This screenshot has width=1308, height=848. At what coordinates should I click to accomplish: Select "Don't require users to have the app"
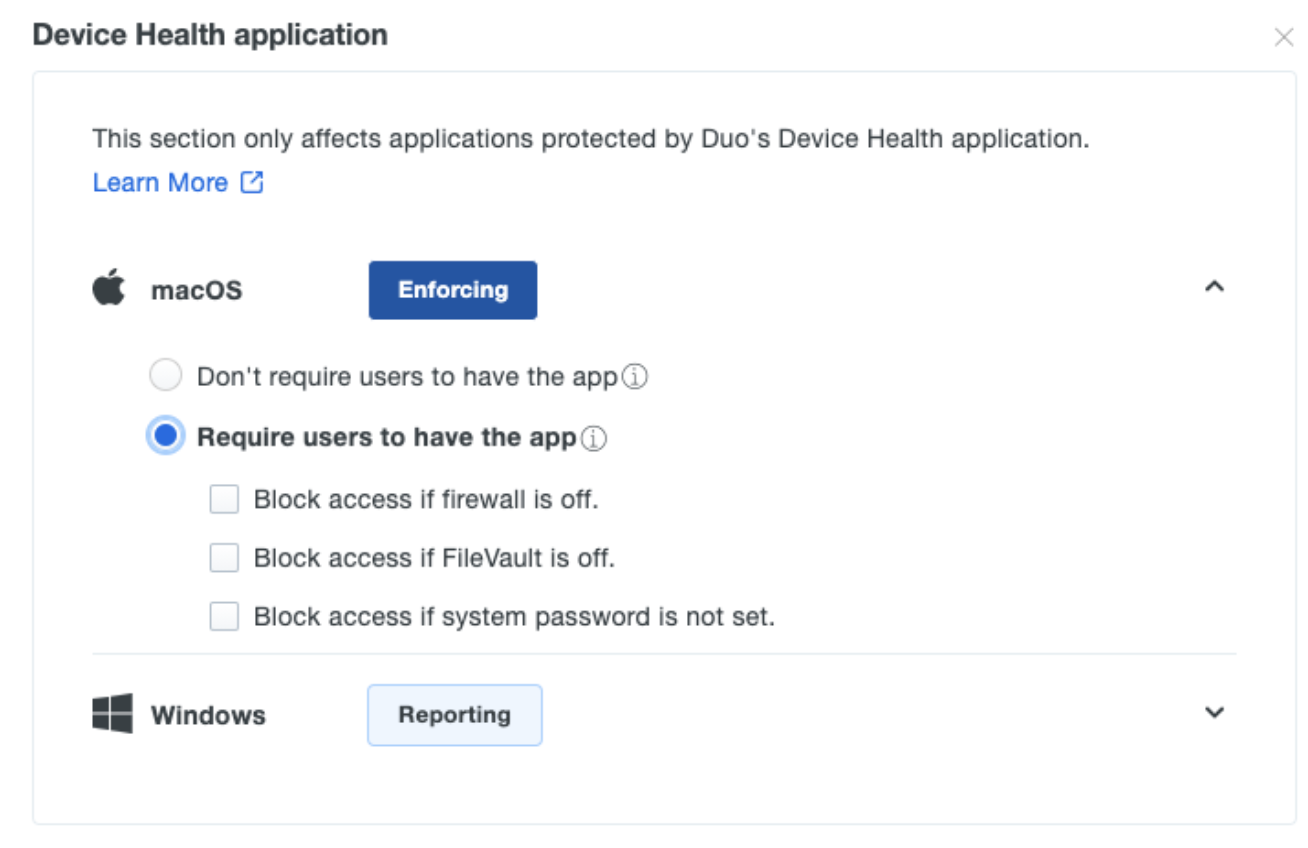click(x=165, y=375)
